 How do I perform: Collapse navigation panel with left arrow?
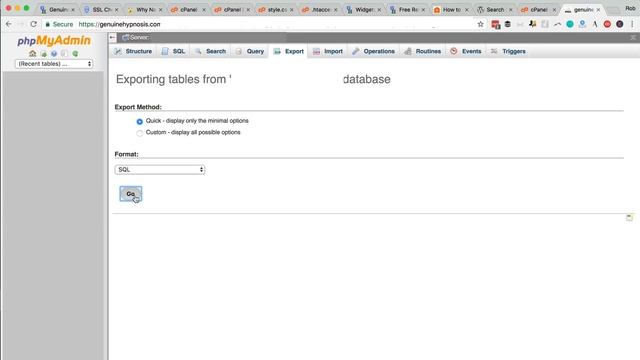point(112,37)
